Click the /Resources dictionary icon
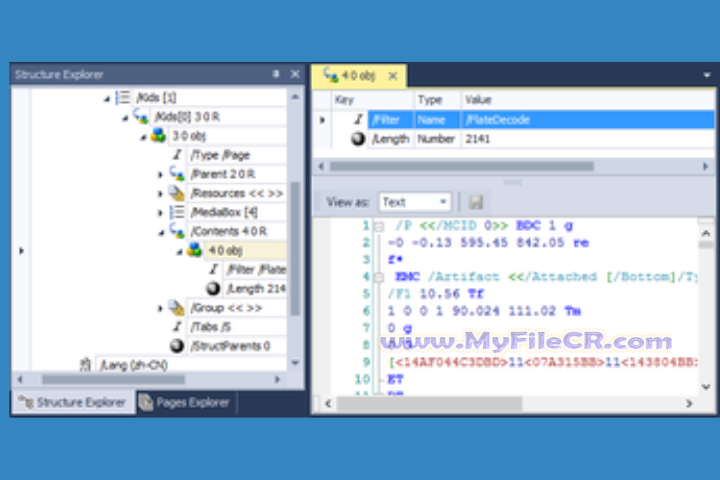 click(x=177, y=193)
